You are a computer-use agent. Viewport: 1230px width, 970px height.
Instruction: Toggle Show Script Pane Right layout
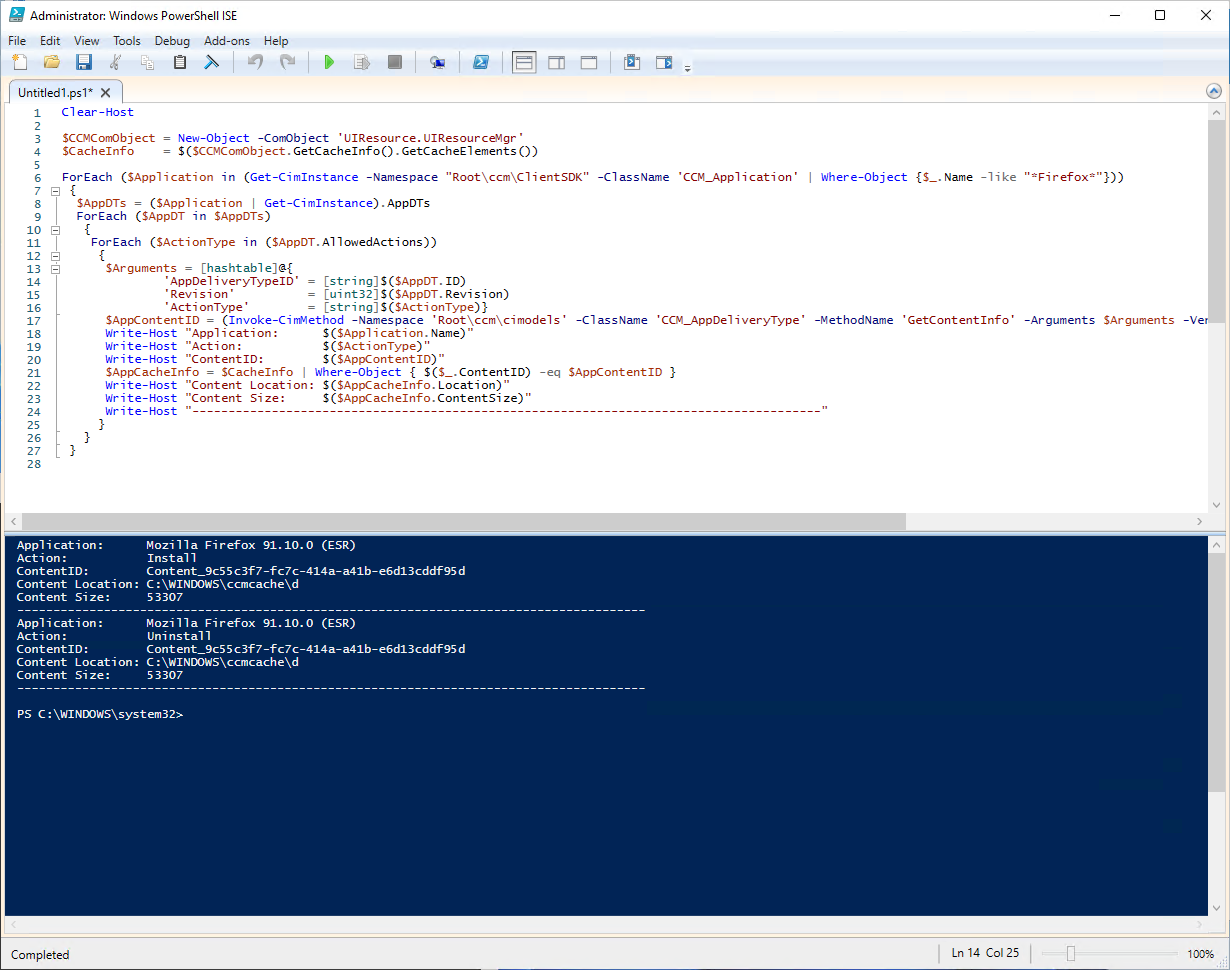(x=557, y=62)
